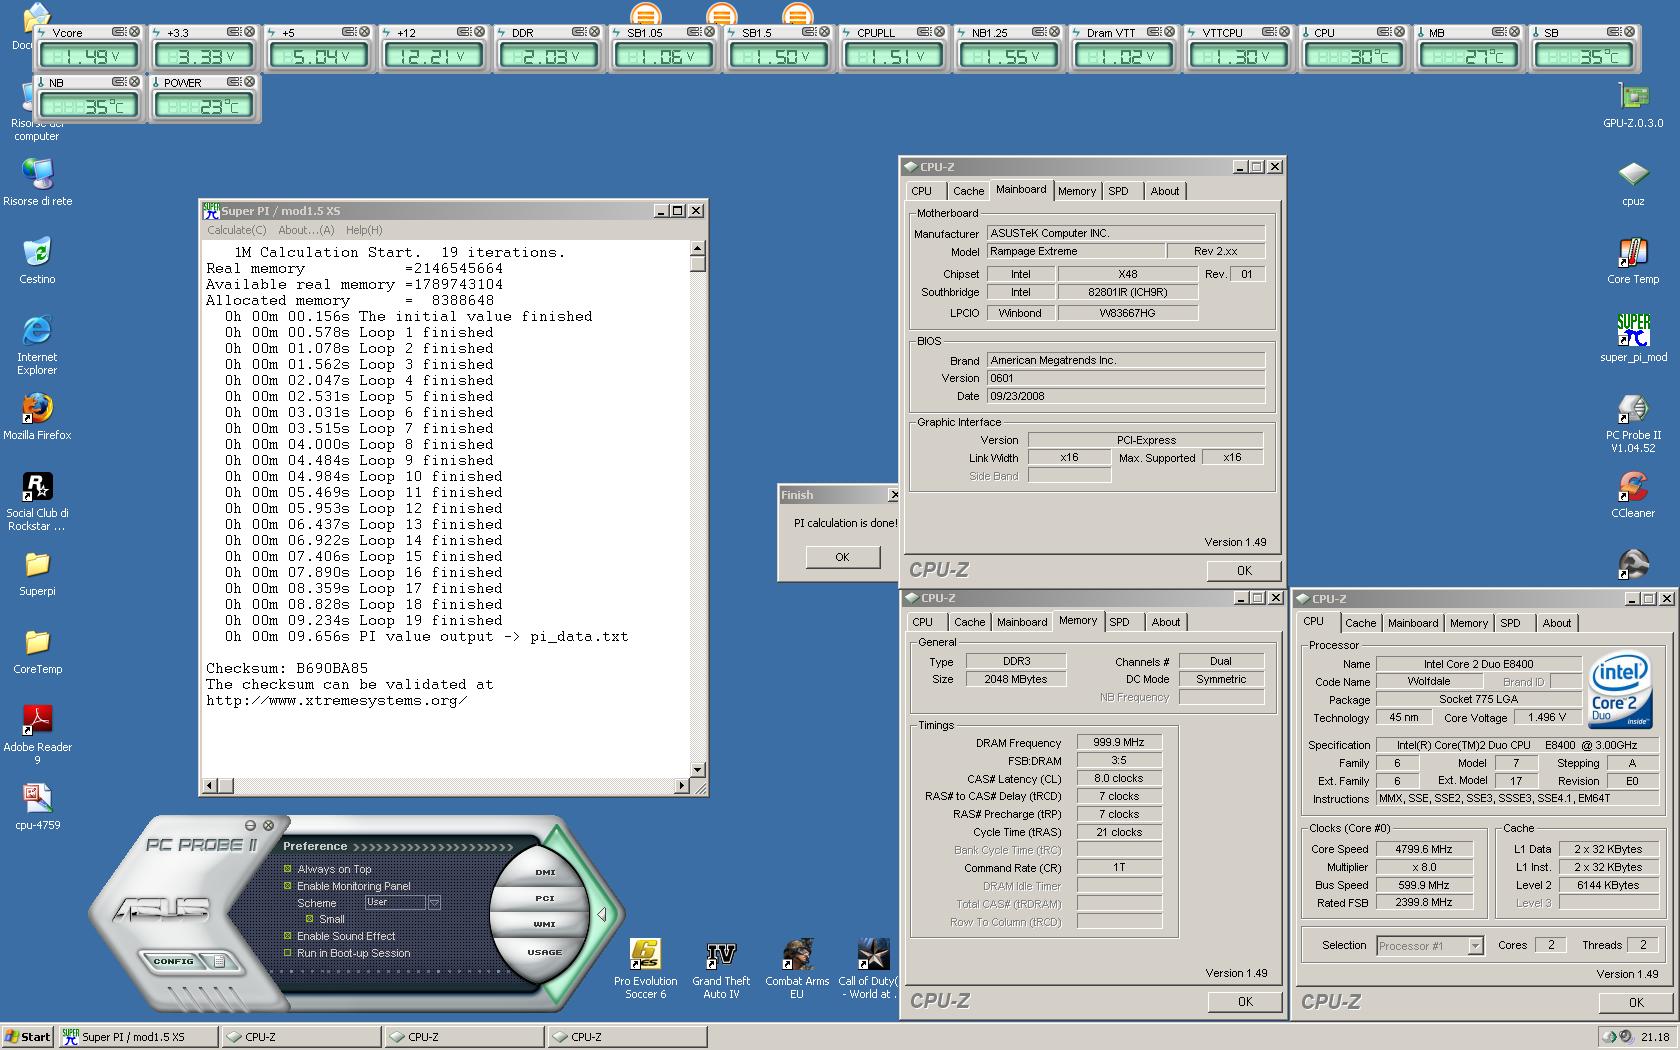Open the About...(A) menu in Super PI
This screenshot has width=1680, height=1050.
(306, 230)
